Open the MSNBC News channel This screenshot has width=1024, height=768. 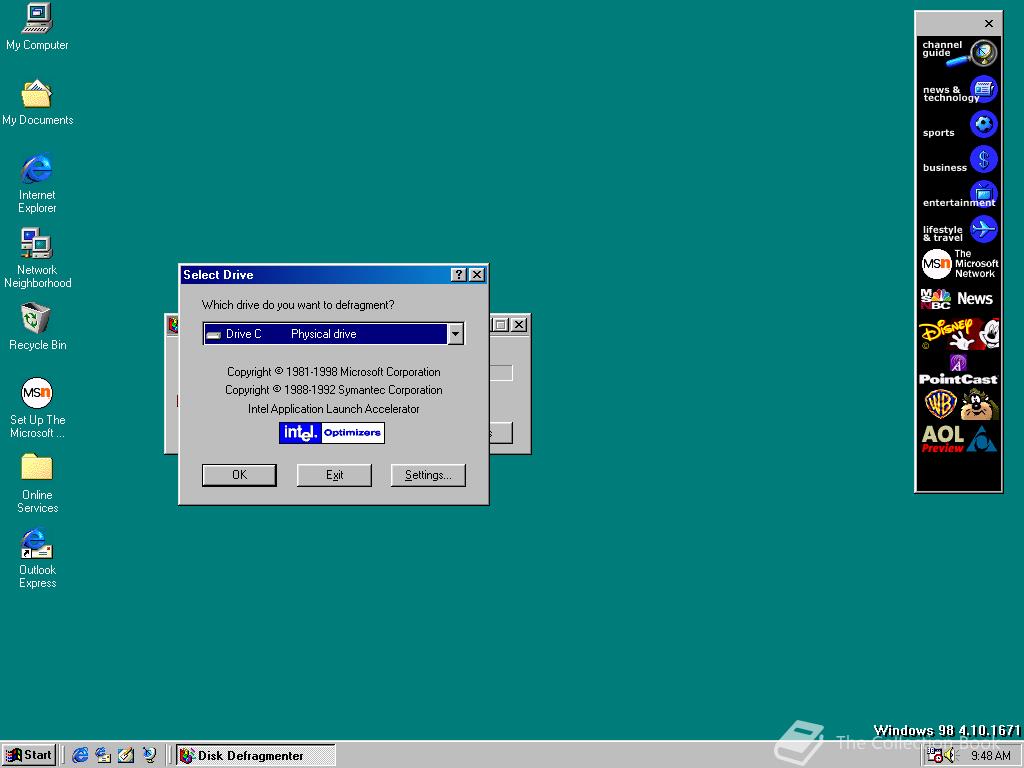[x=957, y=299]
